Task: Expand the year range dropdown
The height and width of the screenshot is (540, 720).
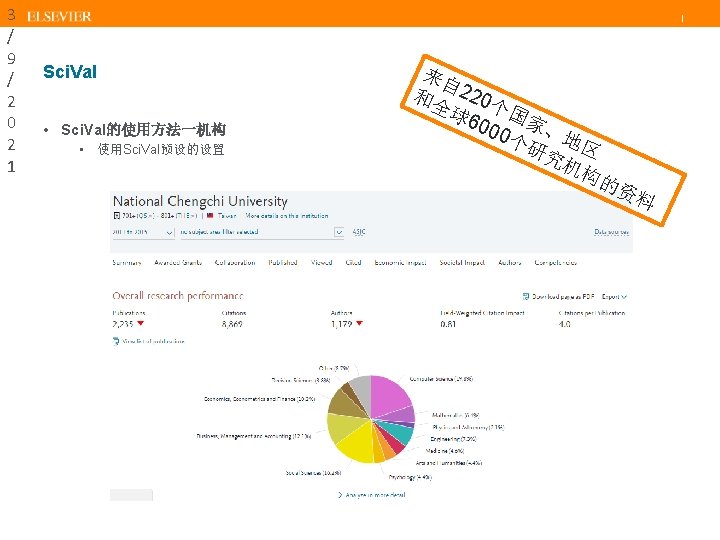Action: 143,232
